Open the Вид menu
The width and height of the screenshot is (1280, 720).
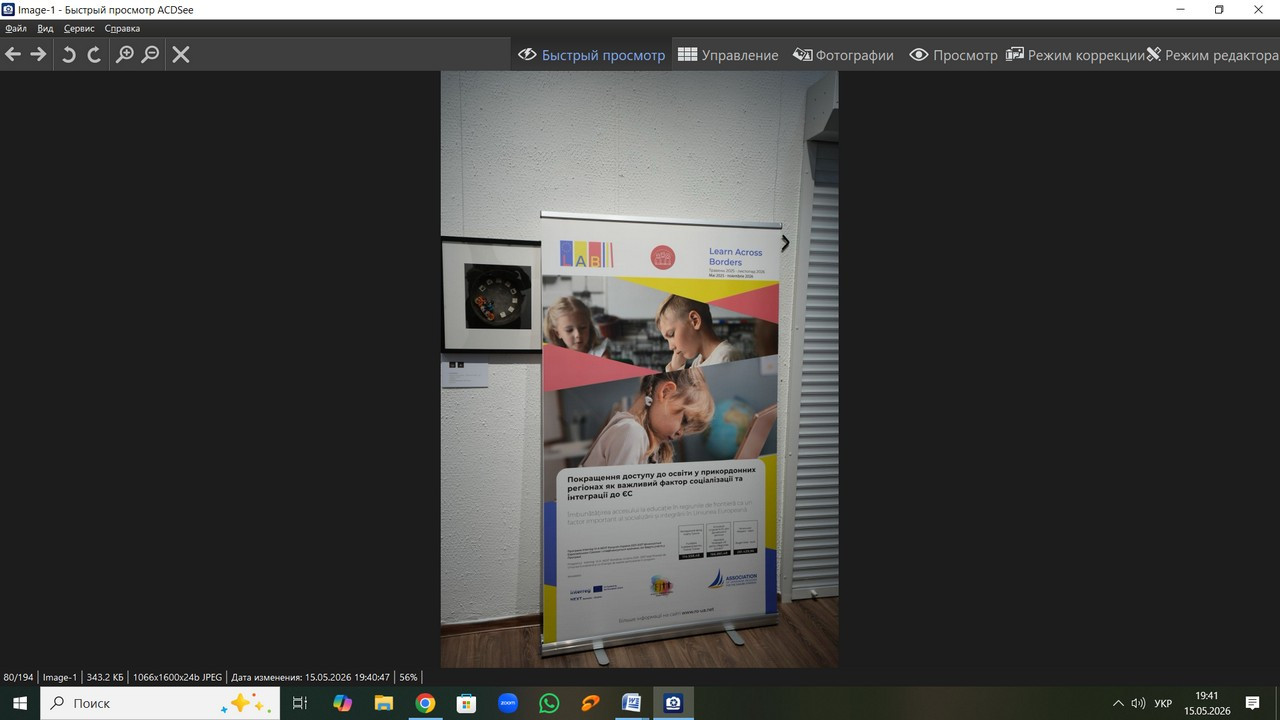coord(45,29)
